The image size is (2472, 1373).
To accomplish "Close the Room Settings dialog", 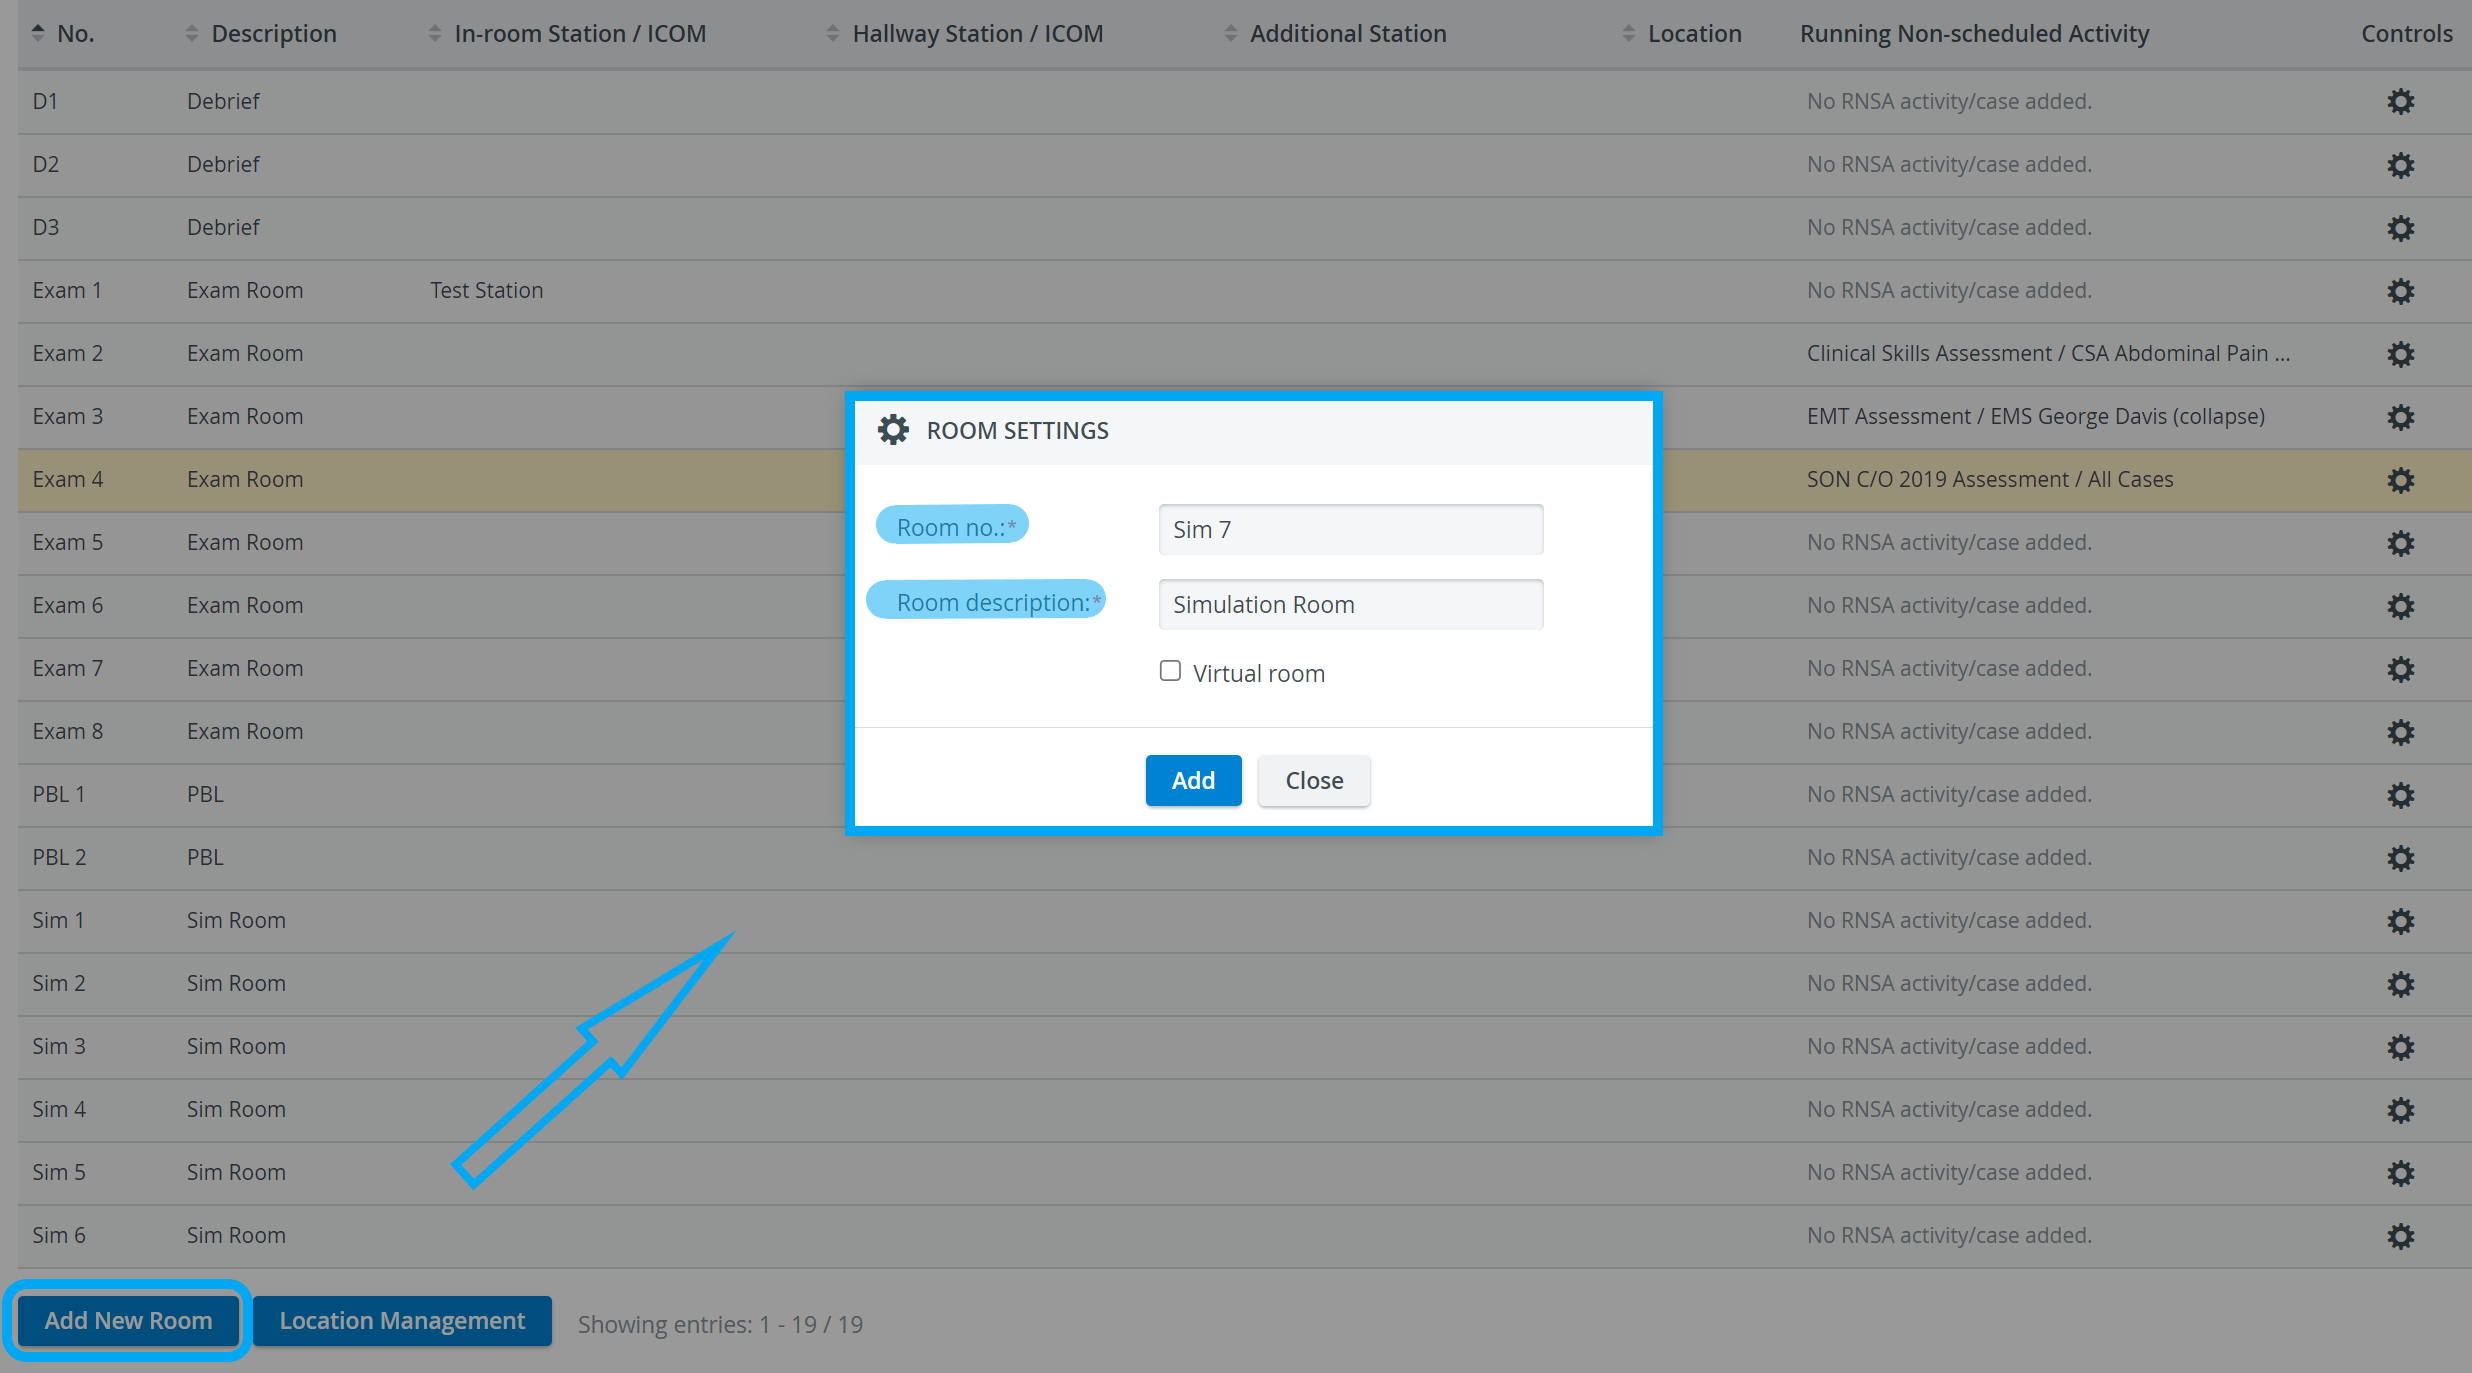I will click(x=1314, y=780).
